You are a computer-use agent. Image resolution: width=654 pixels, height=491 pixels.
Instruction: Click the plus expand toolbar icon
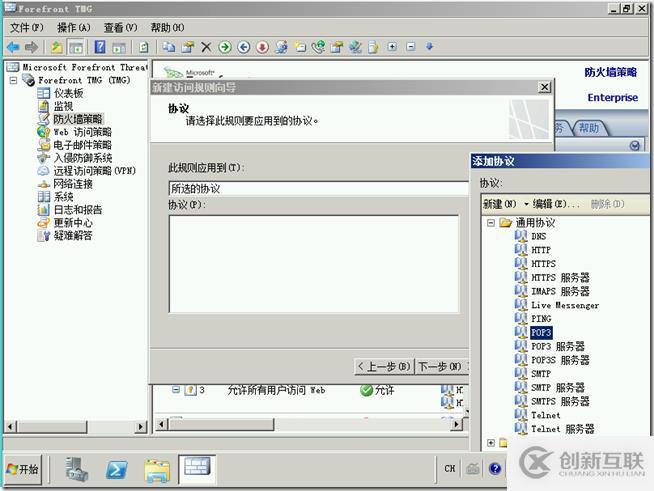[x=392, y=46]
